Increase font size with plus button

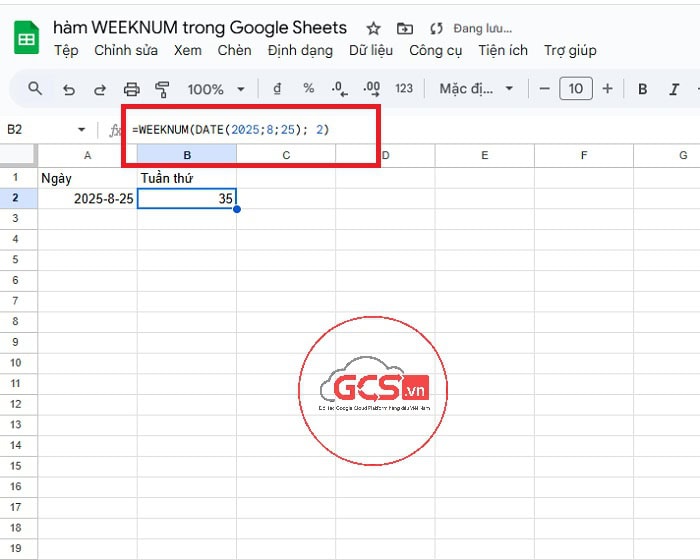point(607,89)
